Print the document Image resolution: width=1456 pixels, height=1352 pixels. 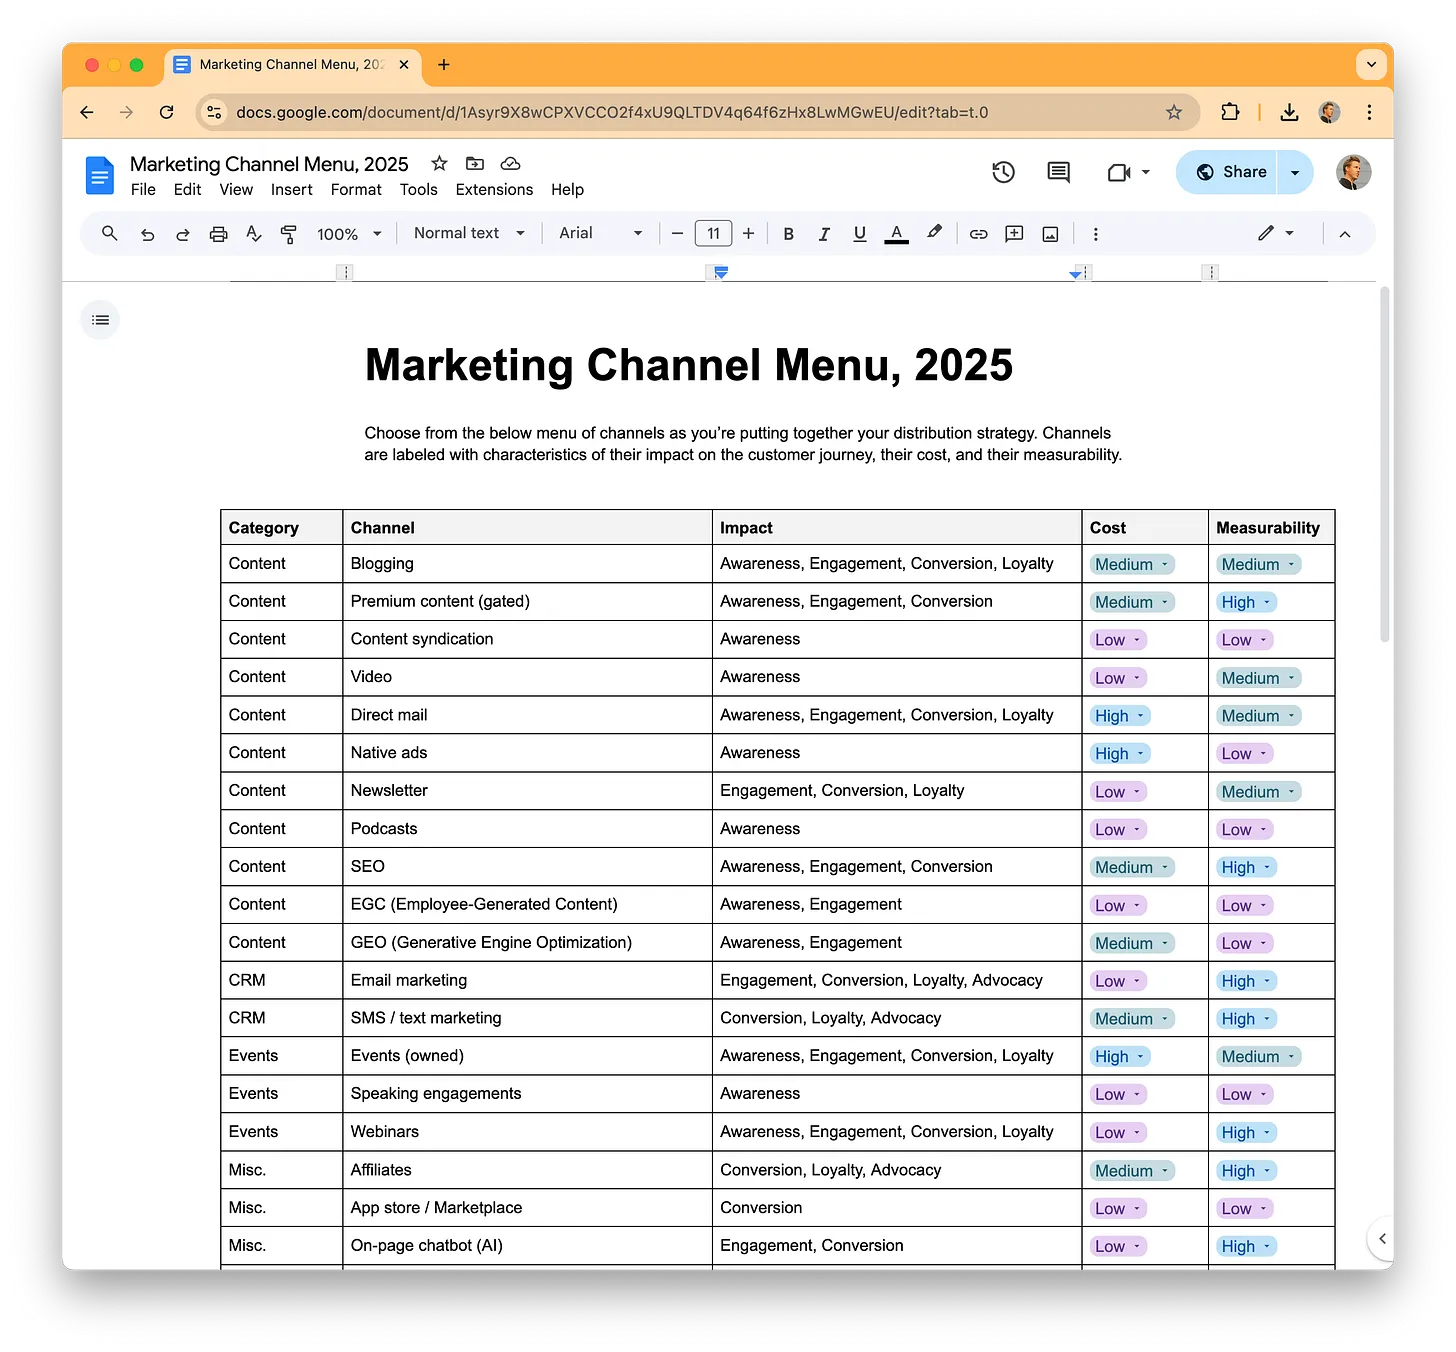coord(218,234)
